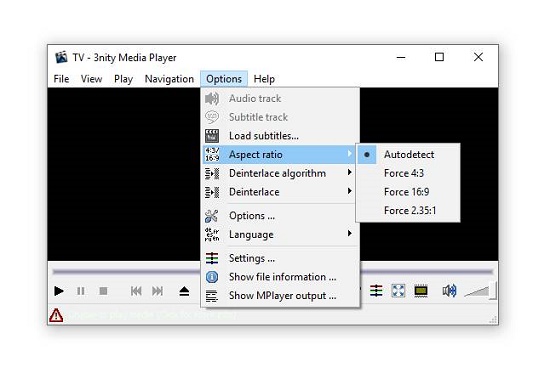The height and width of the screenshot is (373, 550).
Task: Click the Show MPlayer output text-lines icon
Action: pyautogui.click(x=212, y=296)
